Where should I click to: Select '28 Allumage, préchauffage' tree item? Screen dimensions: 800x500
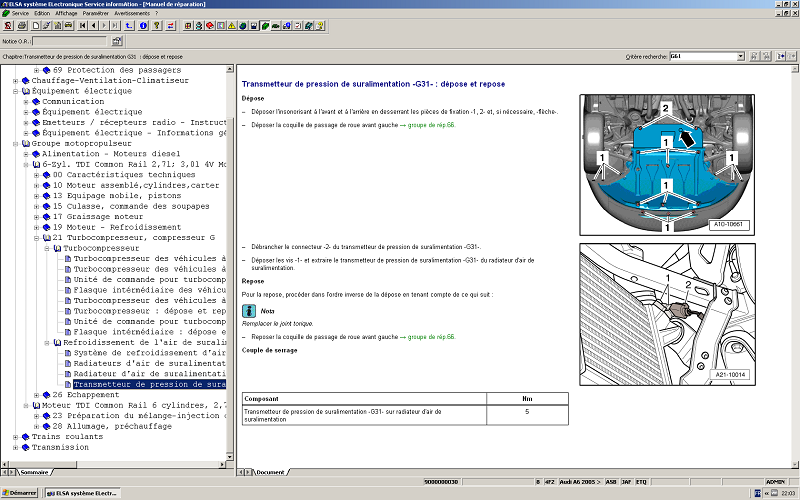[112, 427]
